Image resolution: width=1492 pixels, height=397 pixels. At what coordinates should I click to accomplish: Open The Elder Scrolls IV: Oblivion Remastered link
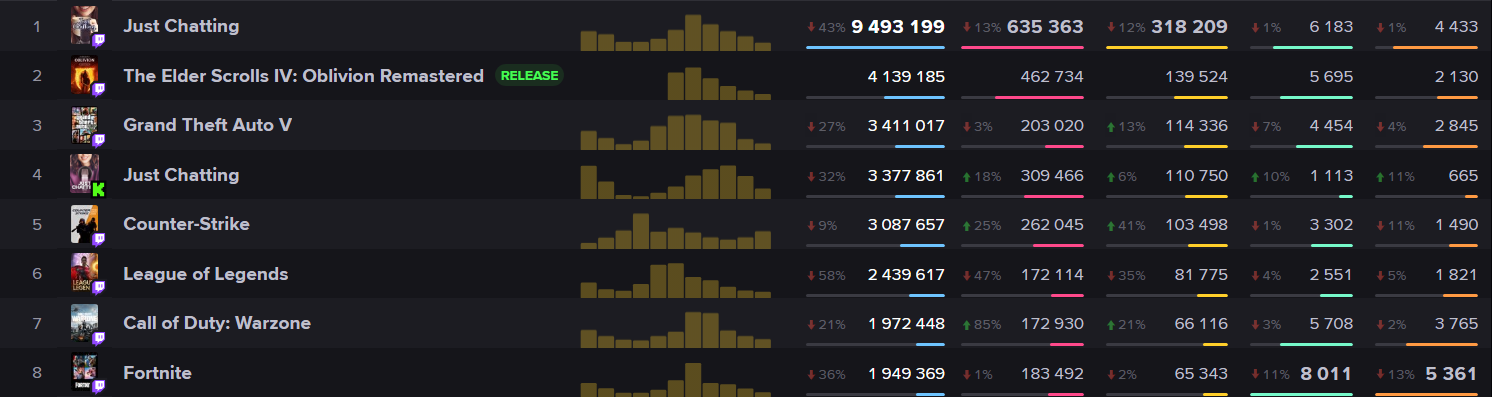[303, 76]
